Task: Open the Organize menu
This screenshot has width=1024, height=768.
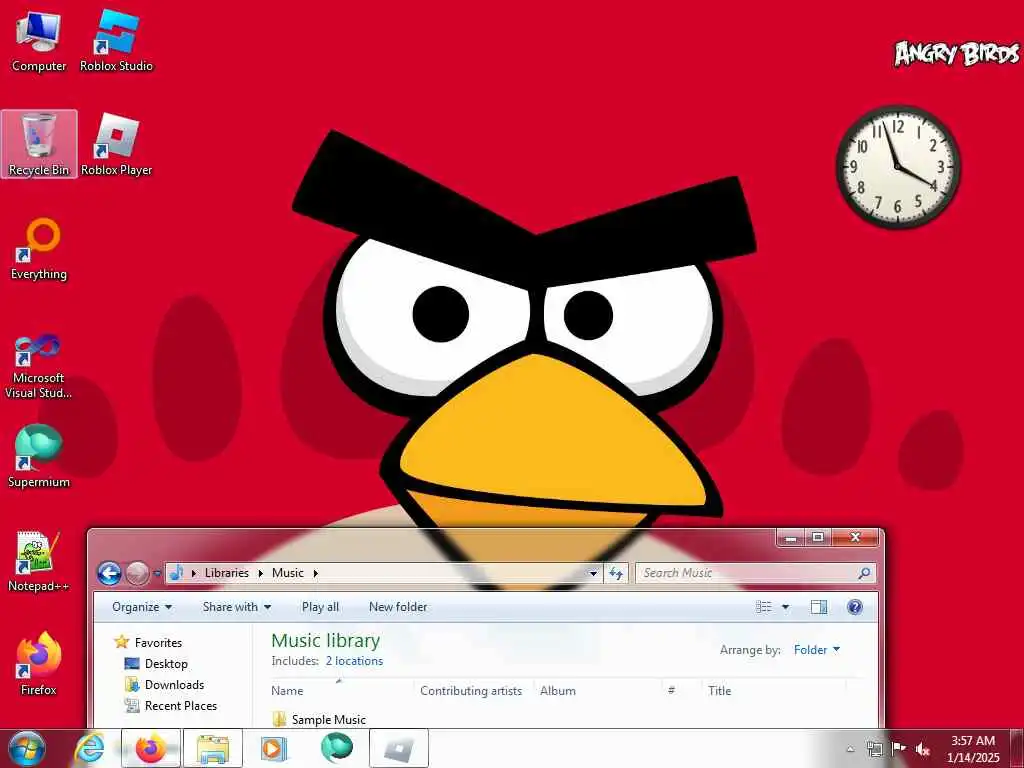Action: pos(142,607)
